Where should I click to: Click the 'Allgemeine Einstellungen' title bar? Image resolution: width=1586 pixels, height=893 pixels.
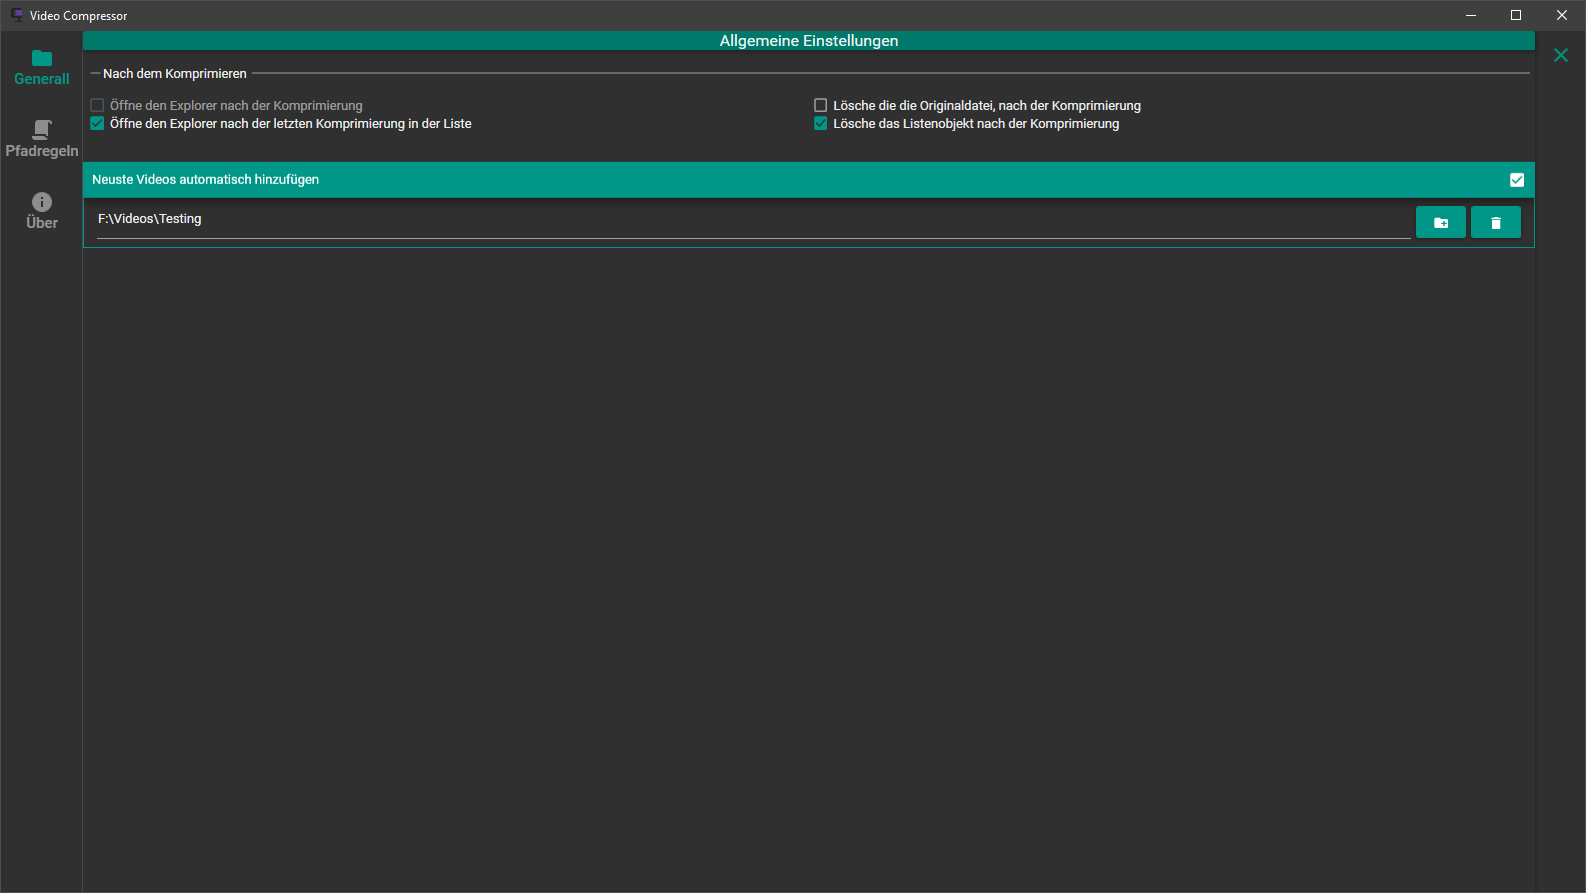809,41
